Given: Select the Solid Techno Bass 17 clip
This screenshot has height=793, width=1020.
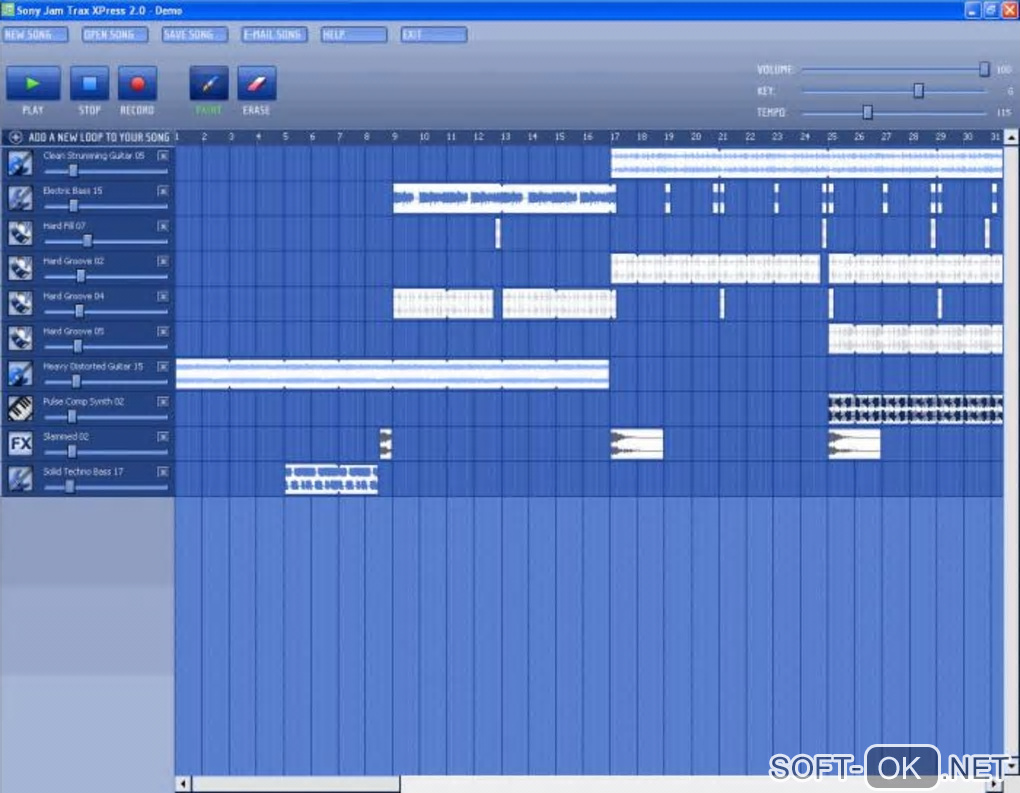Looking at the screenshot, I should tap(332, 479).
